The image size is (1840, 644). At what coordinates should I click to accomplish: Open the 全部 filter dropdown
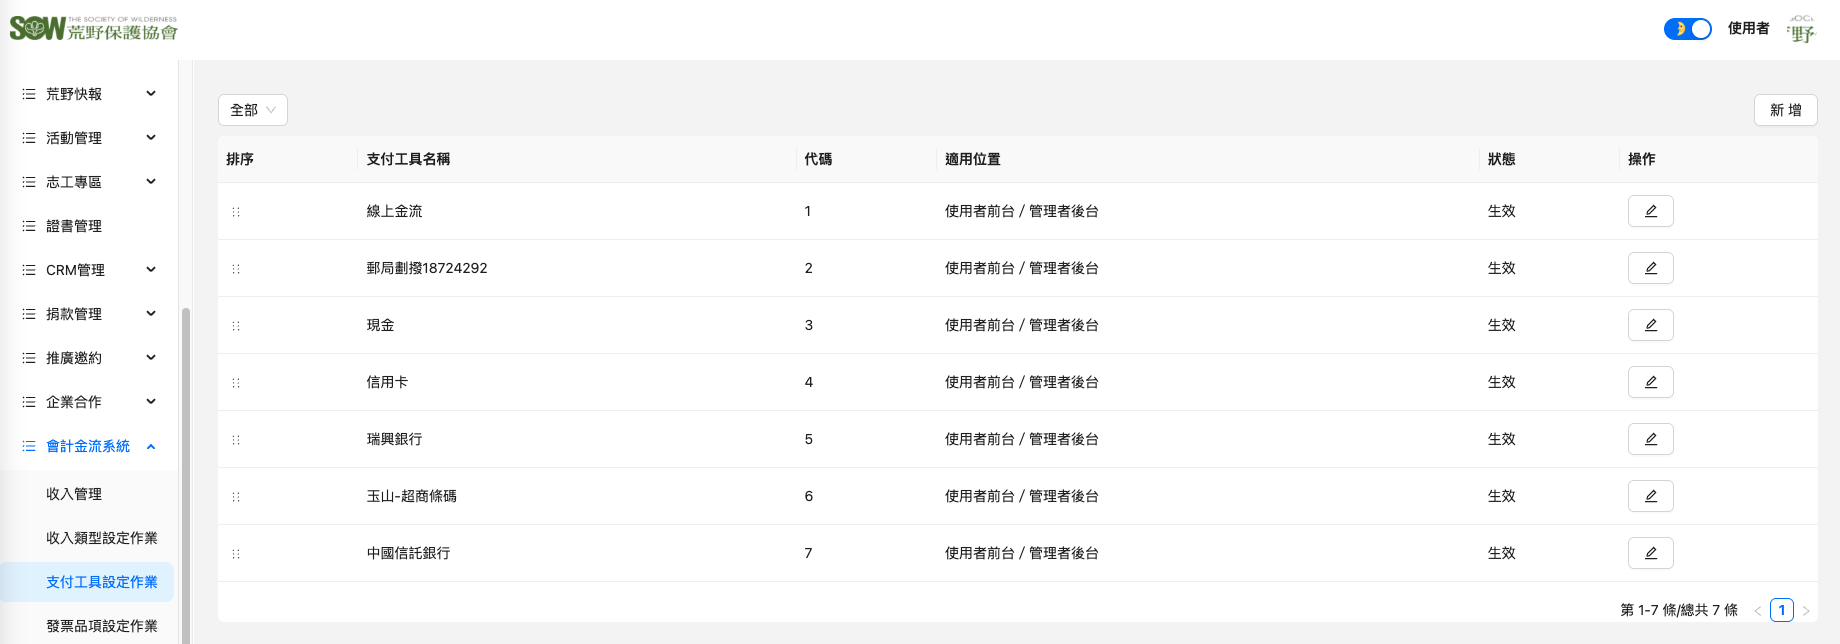tap(252, 110)
